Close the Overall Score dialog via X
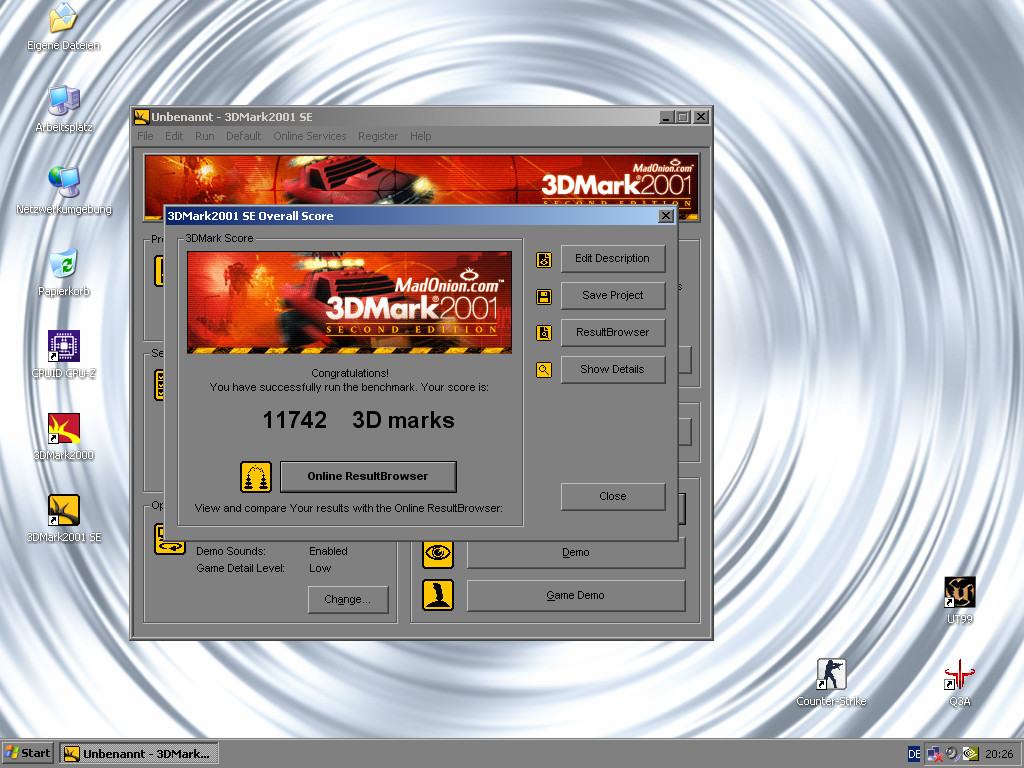Viewport: 1024px width, 768px height. (665, 216)
